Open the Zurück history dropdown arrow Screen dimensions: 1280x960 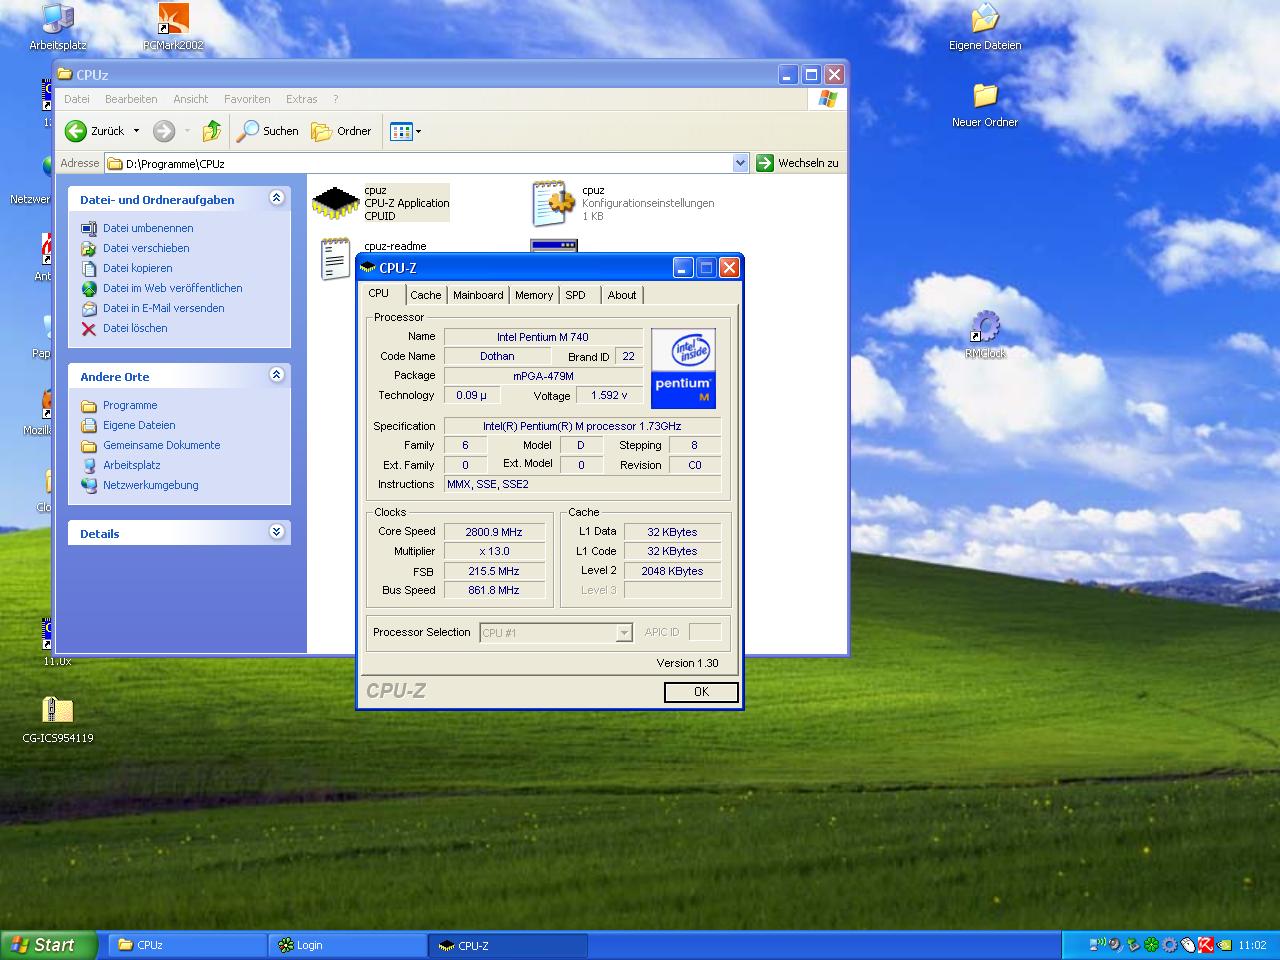tap(136, 131)
